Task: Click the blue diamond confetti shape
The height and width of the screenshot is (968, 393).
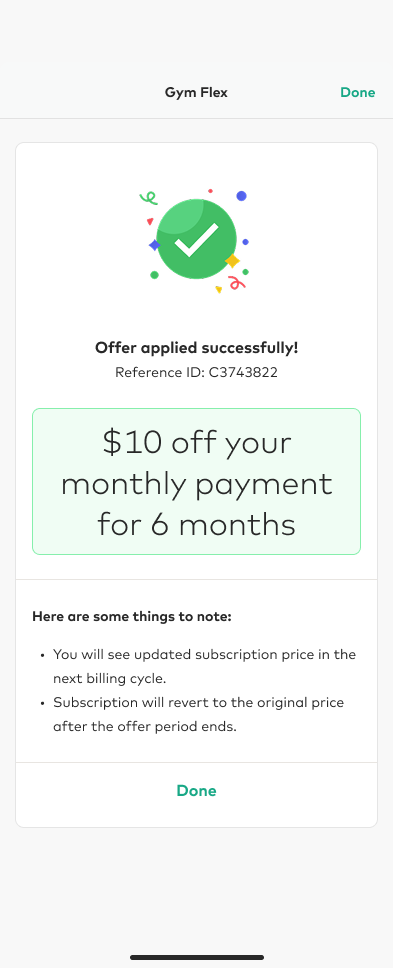Action: coord(154,245)
